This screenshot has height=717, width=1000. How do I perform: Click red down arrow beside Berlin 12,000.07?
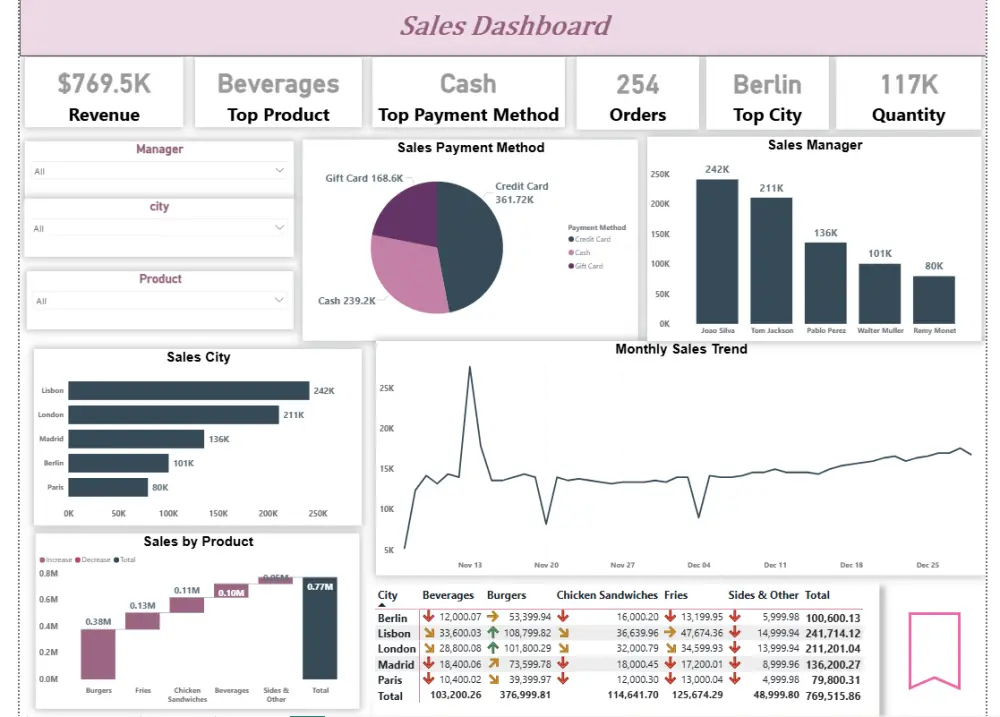429,617
